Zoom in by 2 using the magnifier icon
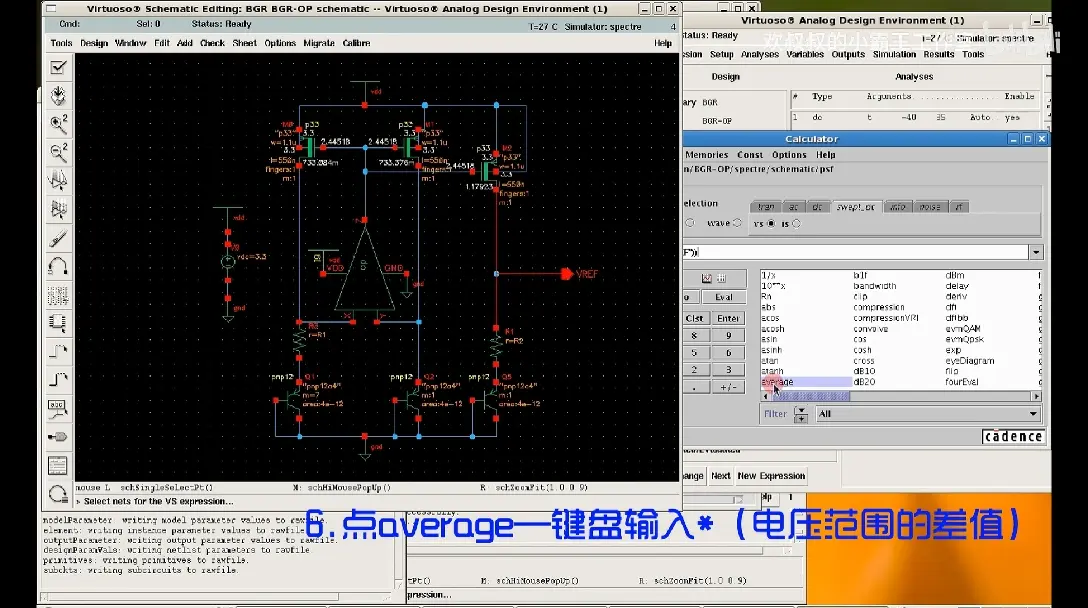Viewport: 1088px width, 608px height. (x=58, y=124)
